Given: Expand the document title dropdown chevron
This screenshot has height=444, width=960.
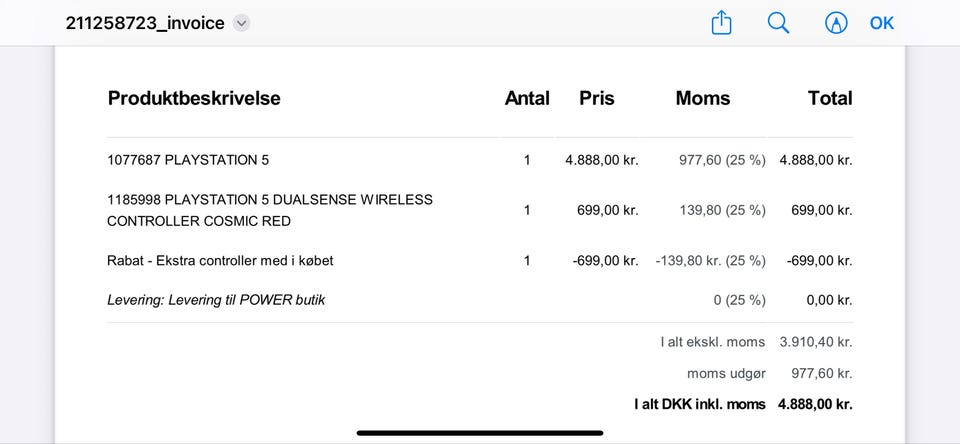Looking at the screenshot, I should click(x=241, y=23).
